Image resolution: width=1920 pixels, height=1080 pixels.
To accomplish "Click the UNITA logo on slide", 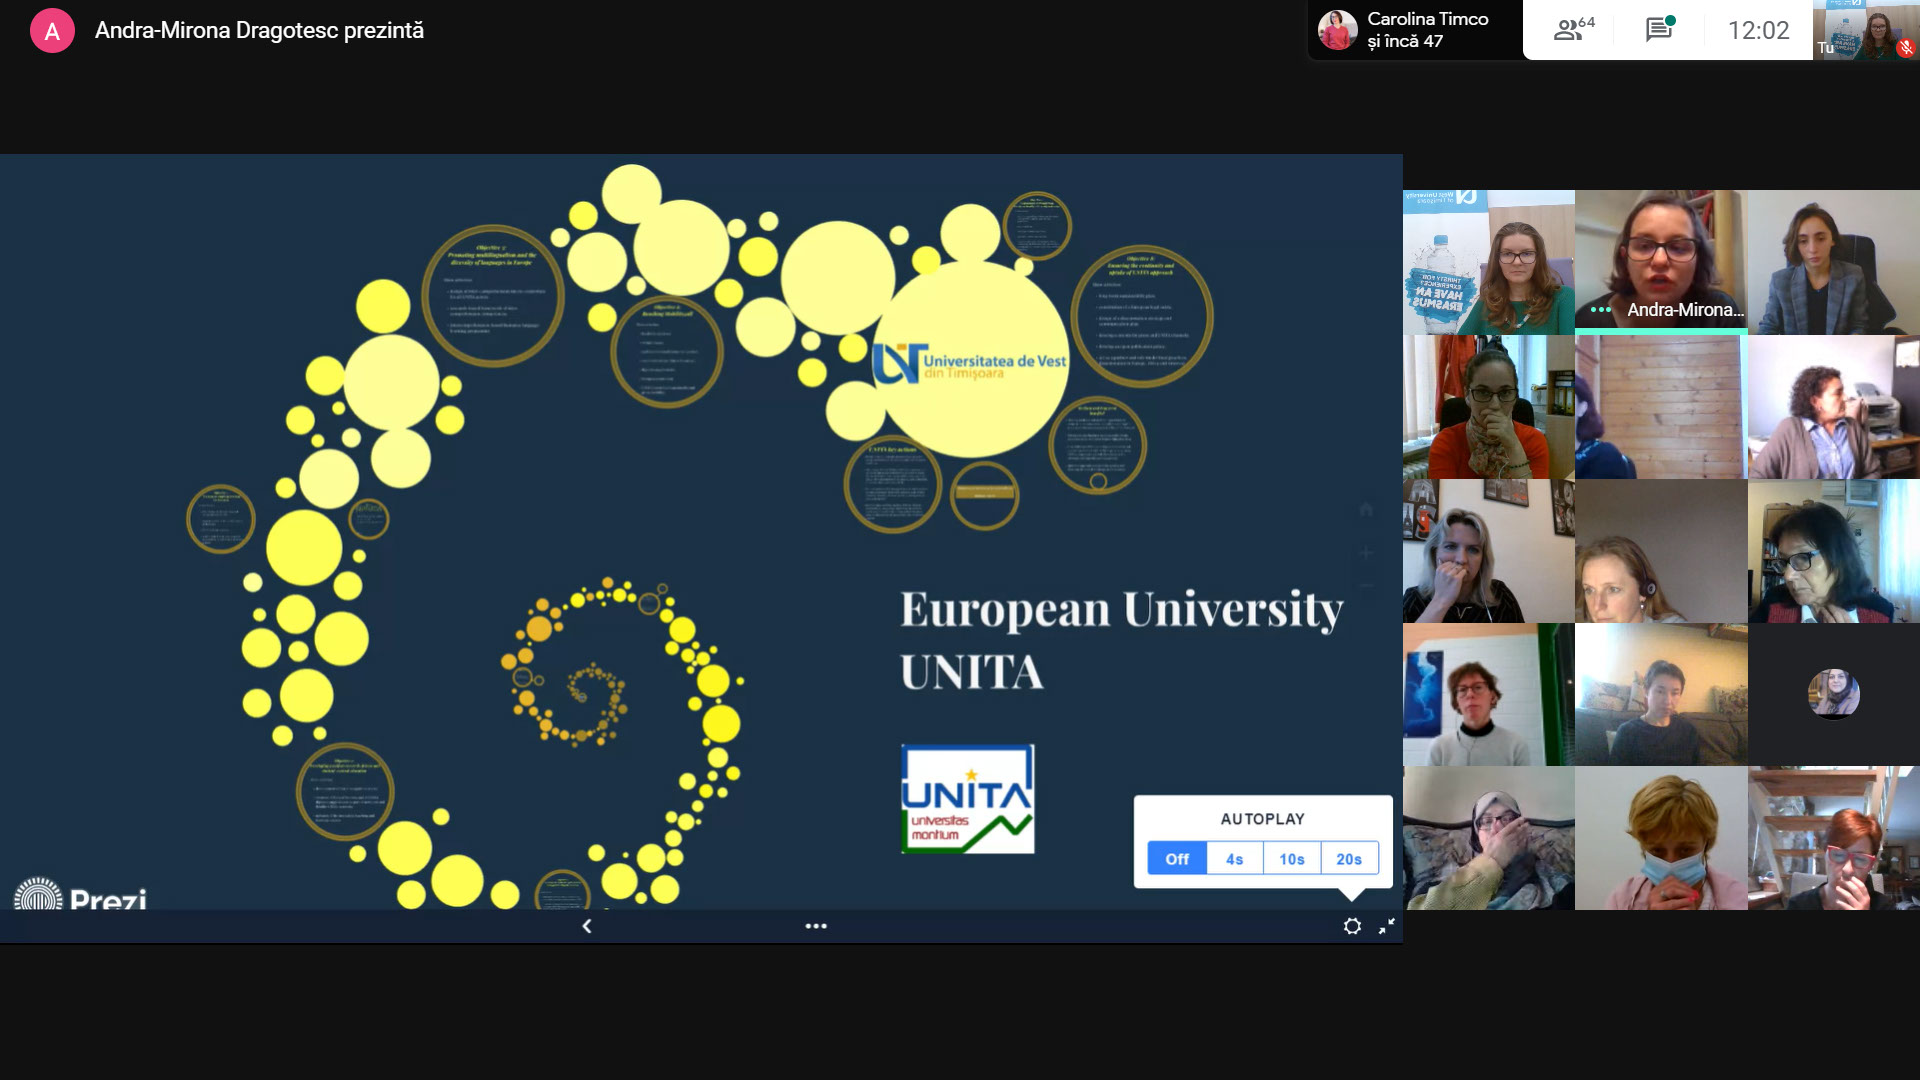I will click(967, 799).
